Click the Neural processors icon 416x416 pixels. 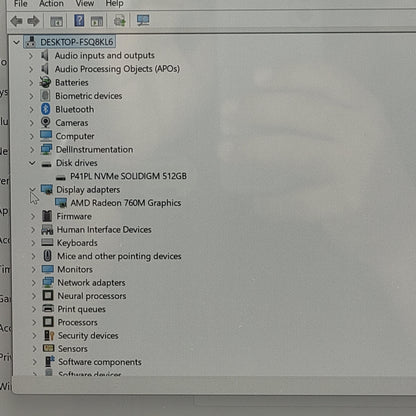click(48, 295)
